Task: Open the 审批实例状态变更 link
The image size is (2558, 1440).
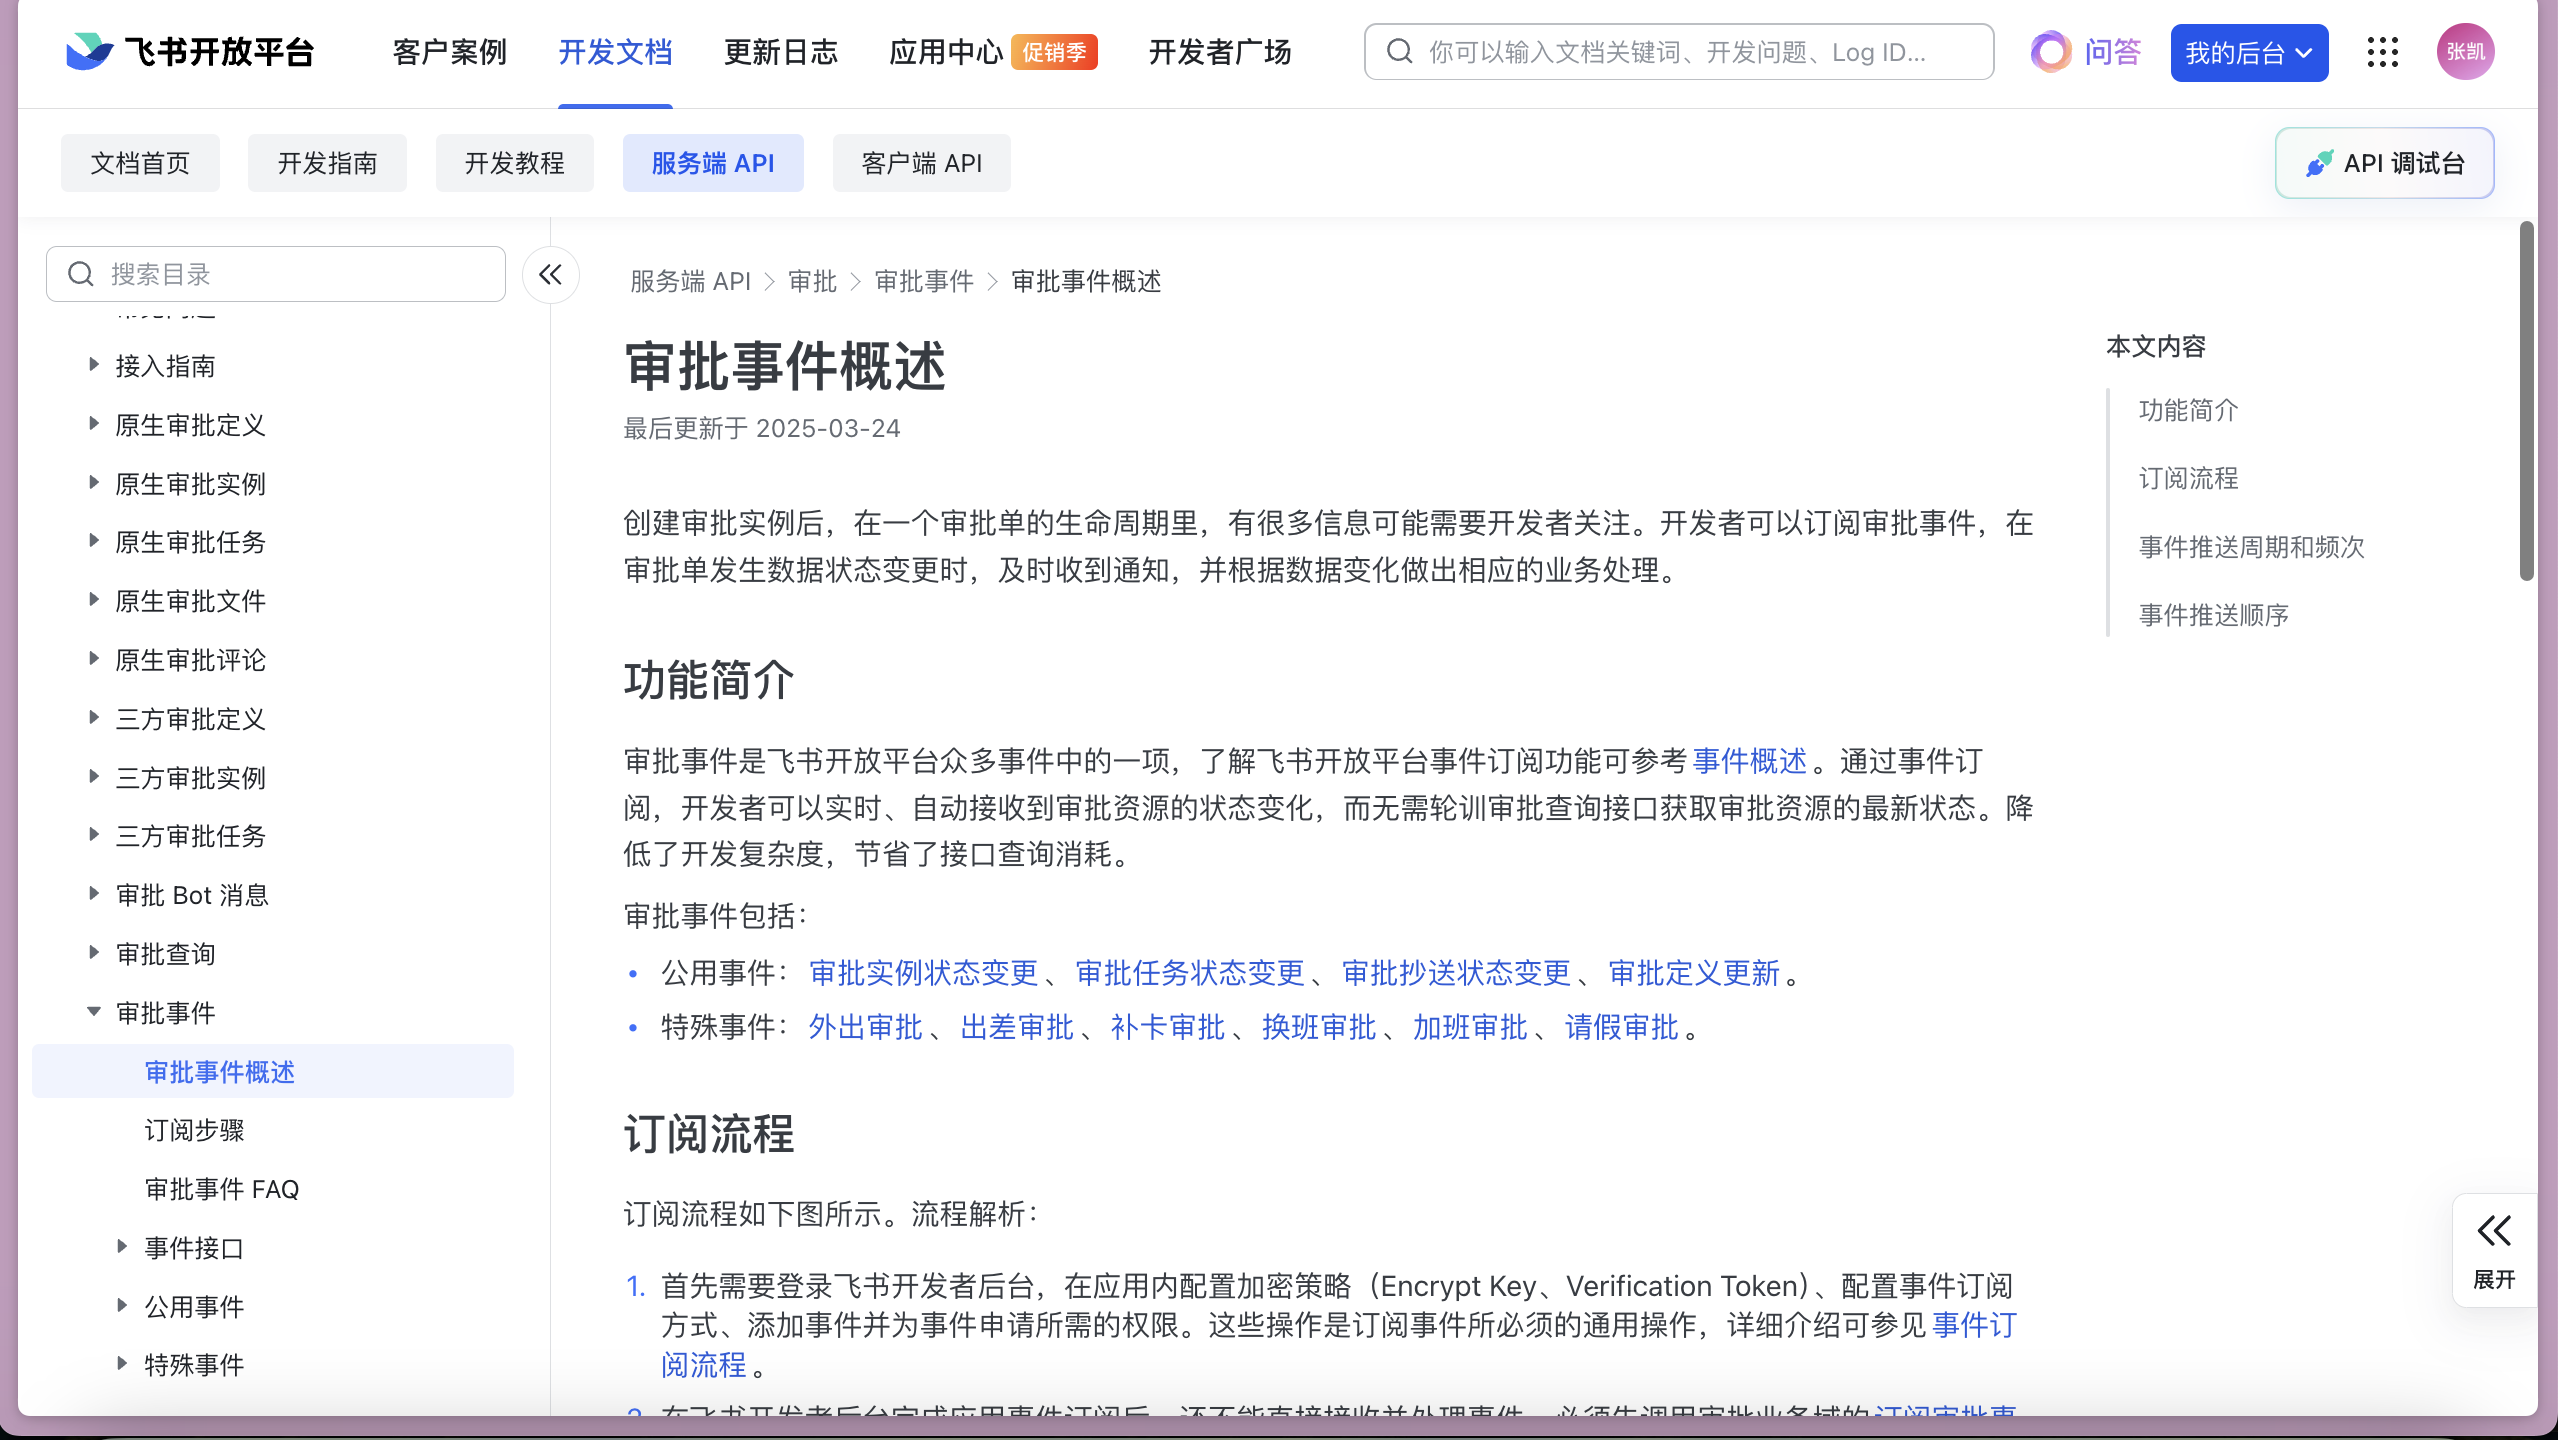Action: (x=923, y=973)
